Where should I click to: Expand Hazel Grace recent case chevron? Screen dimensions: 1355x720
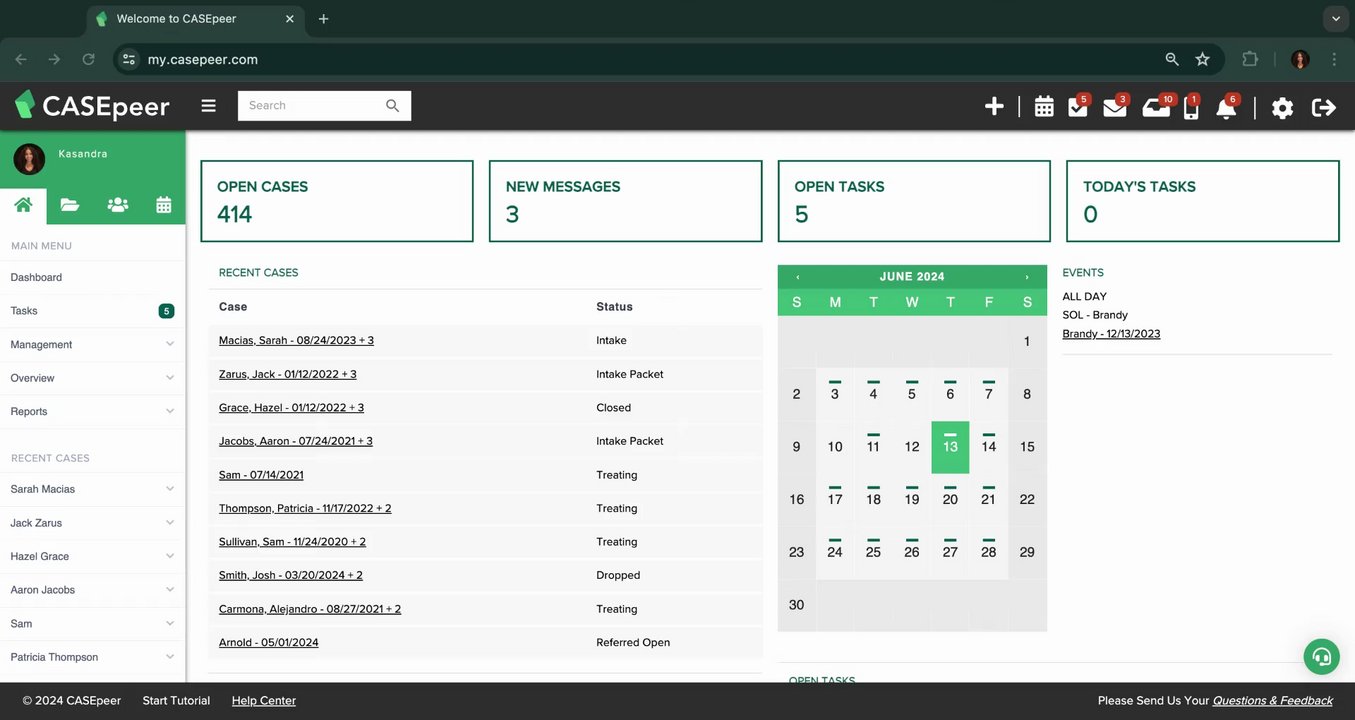(170, 556)
